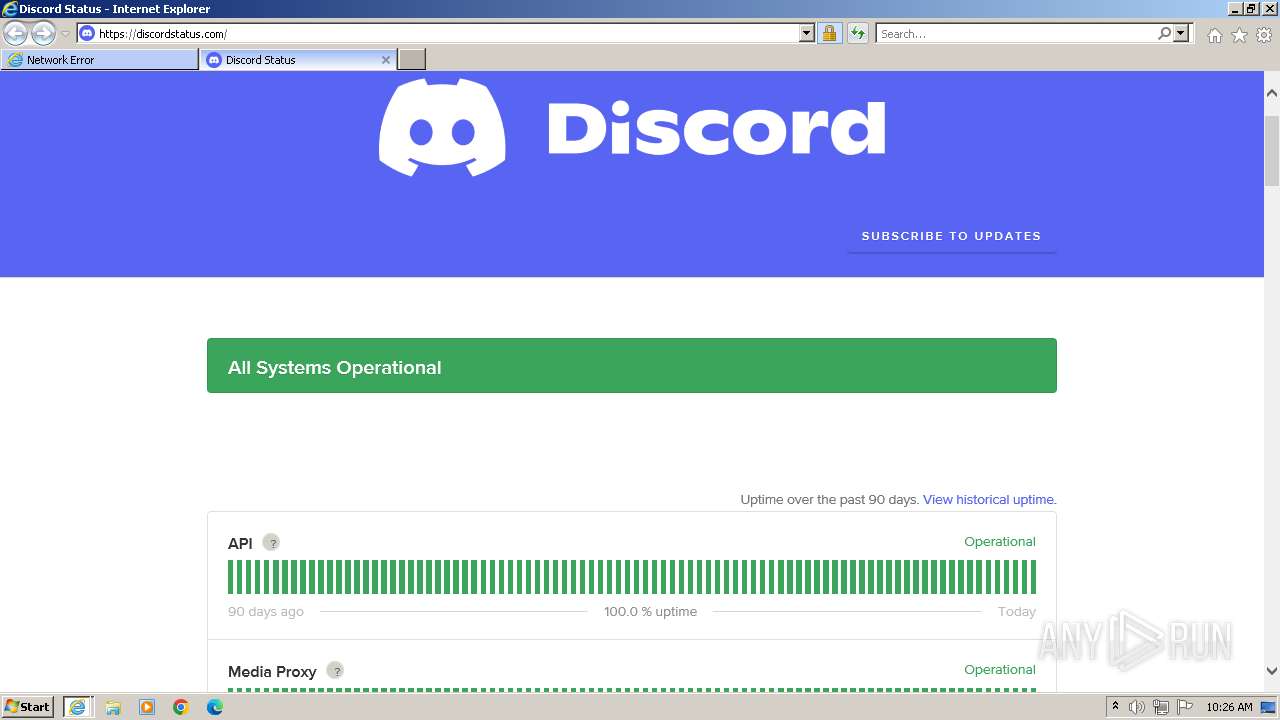Click the security lock icon
Image resolution: width=1280 pixels, height=720 pixels.
829,33
